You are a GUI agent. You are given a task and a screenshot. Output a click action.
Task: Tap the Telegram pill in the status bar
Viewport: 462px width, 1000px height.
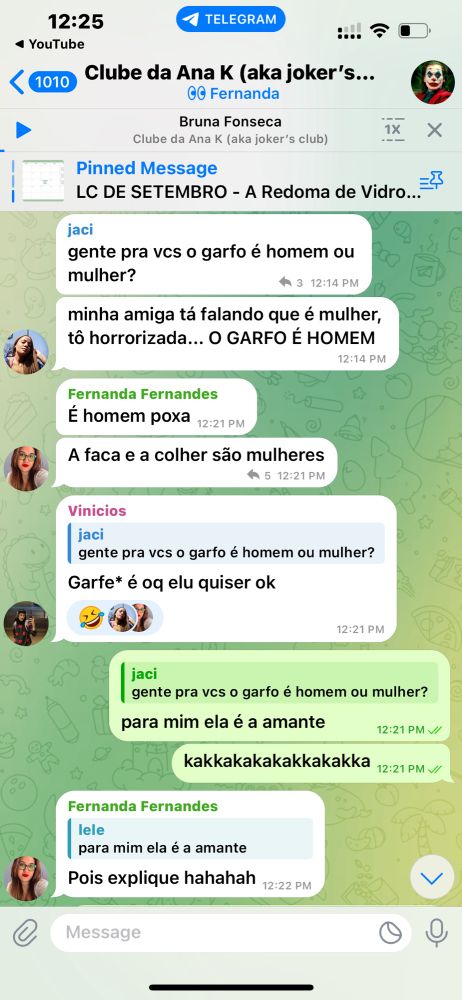pyautogui.click(x=230, y=19)
